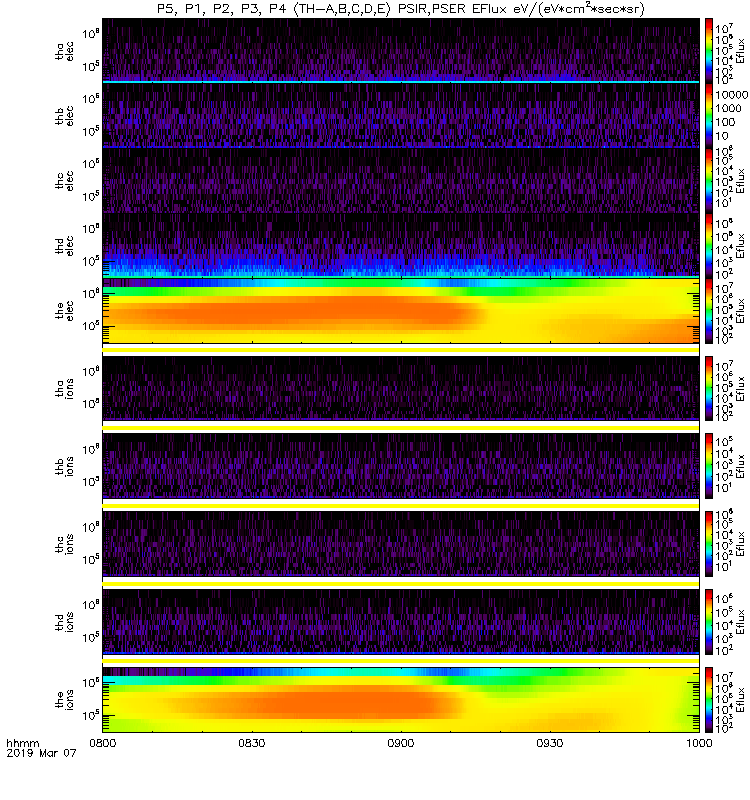Viewport: 750px width, 800px height.
Task: Click the thb elec color scale bar
Action: click(709, 116)
